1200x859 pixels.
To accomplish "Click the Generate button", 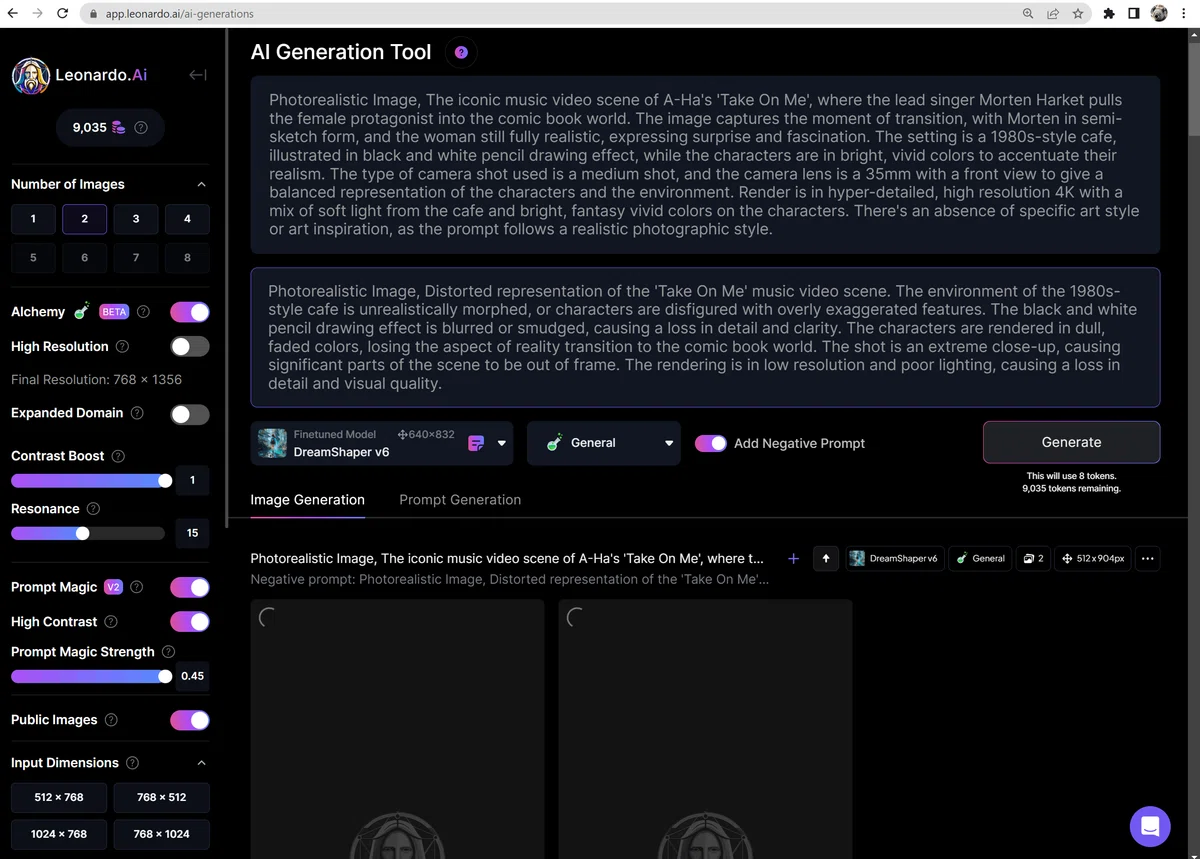I will coord(1071,442).
